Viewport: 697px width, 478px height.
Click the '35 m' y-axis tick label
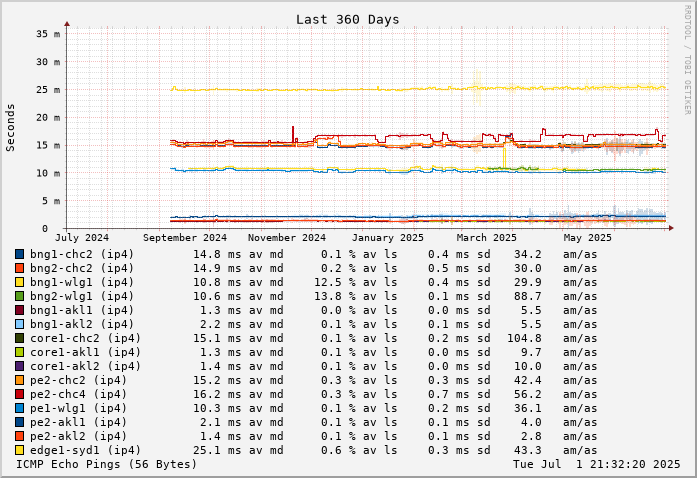pos(48,34)
